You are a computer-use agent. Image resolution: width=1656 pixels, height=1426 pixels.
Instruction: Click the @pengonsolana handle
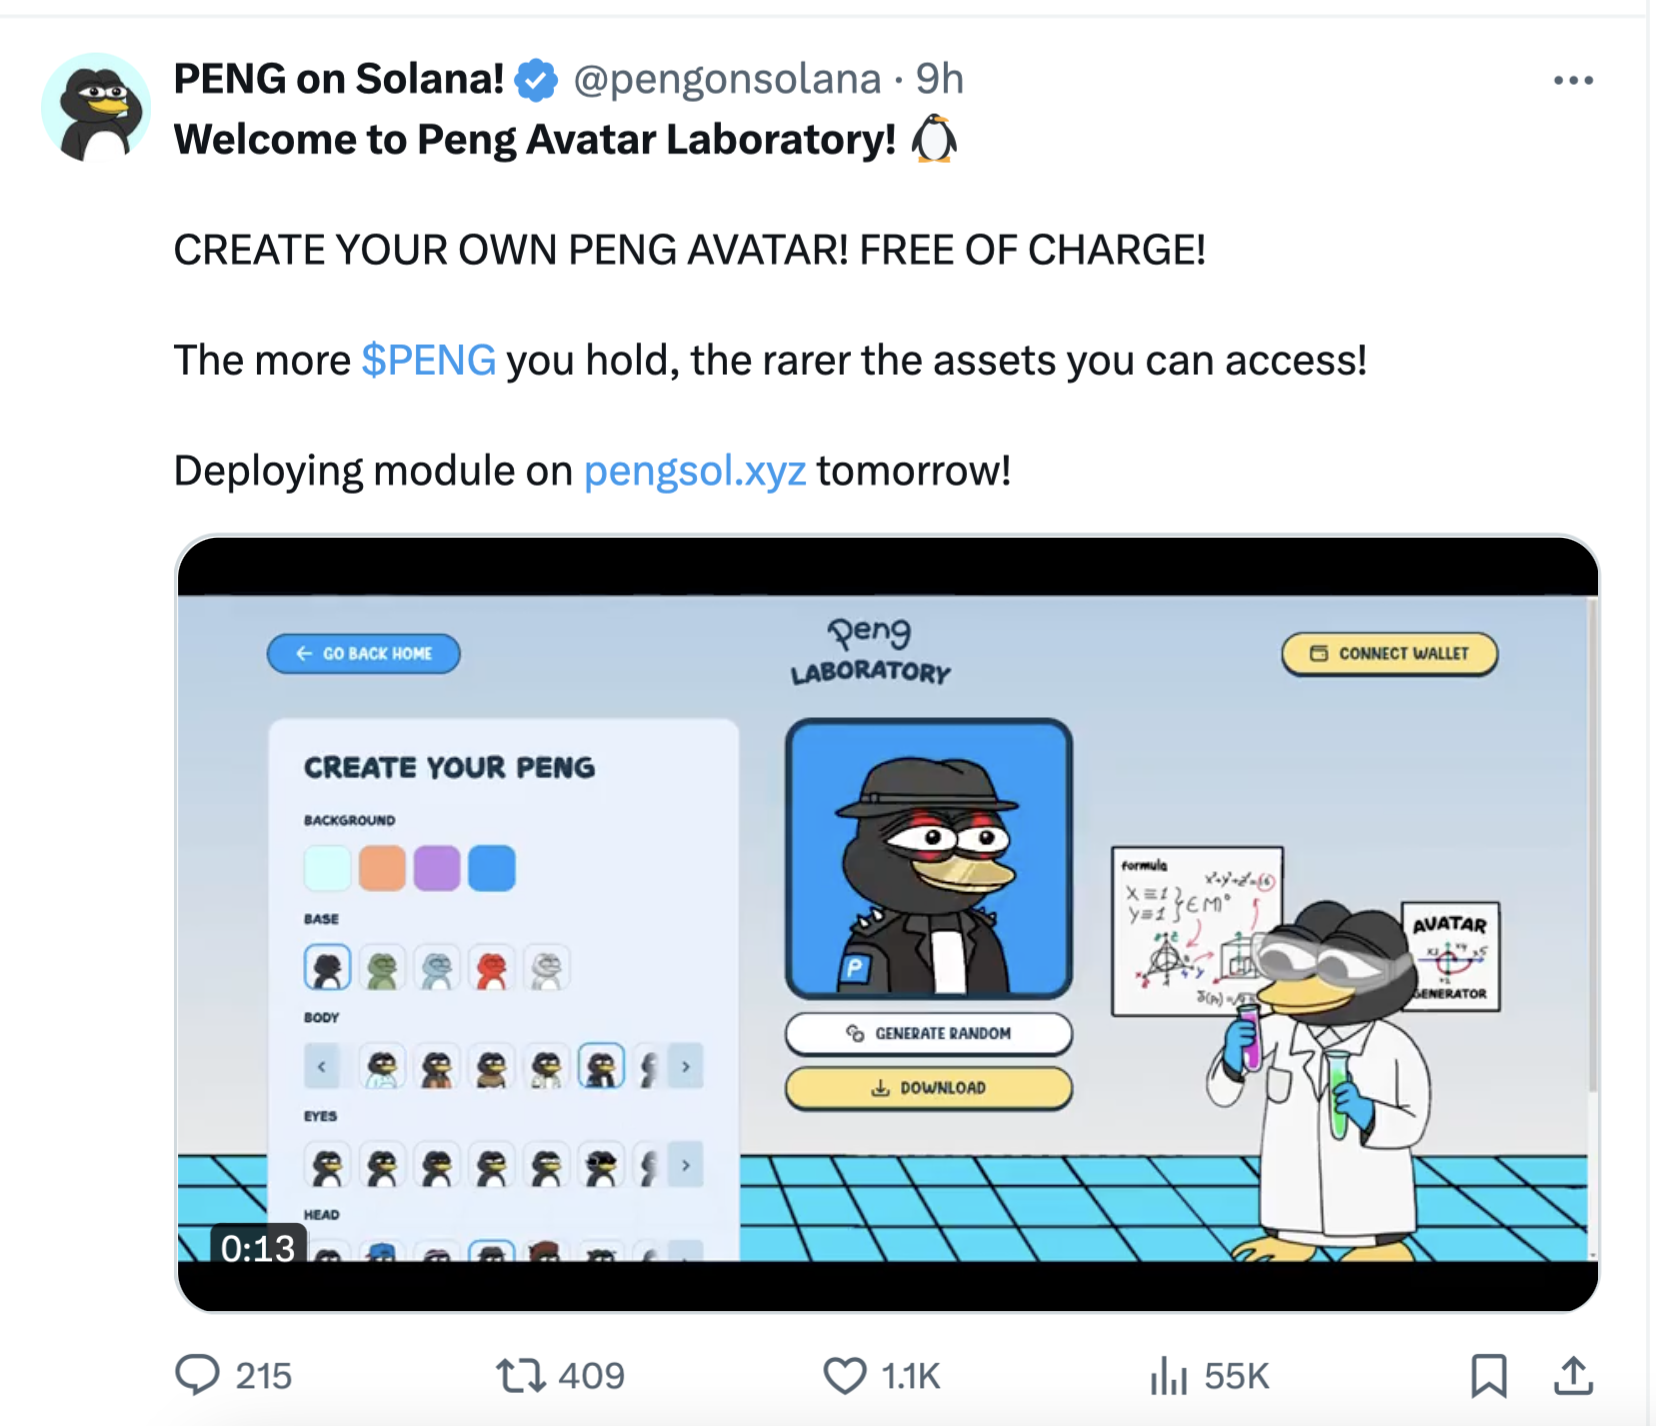[727, 79]
